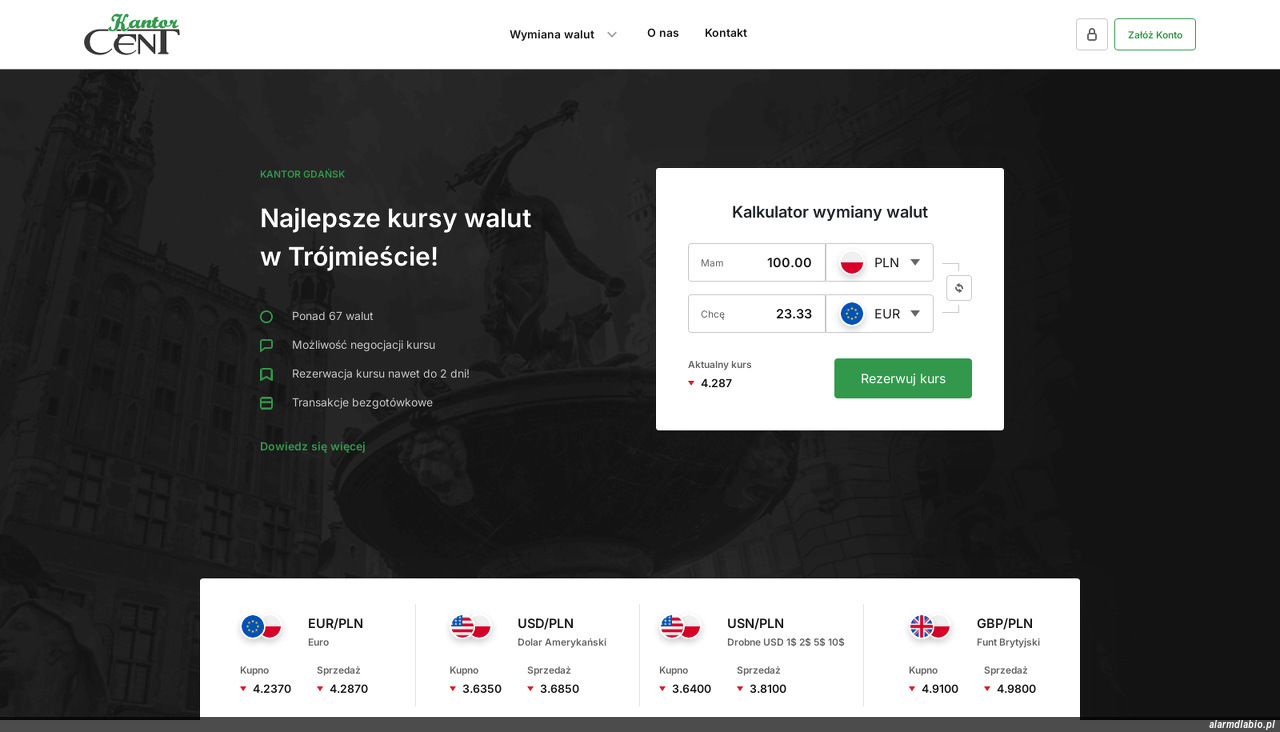Click the bookmark icon next to Rezerwacja kursu
Screen dimensions: 1280x732
click(266, 374)
